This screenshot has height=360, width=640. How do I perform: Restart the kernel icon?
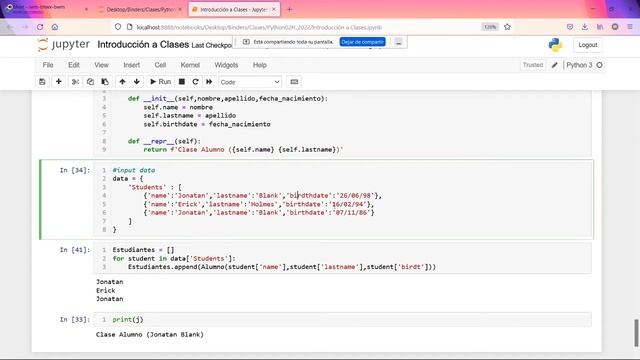(x=196, y=82)
